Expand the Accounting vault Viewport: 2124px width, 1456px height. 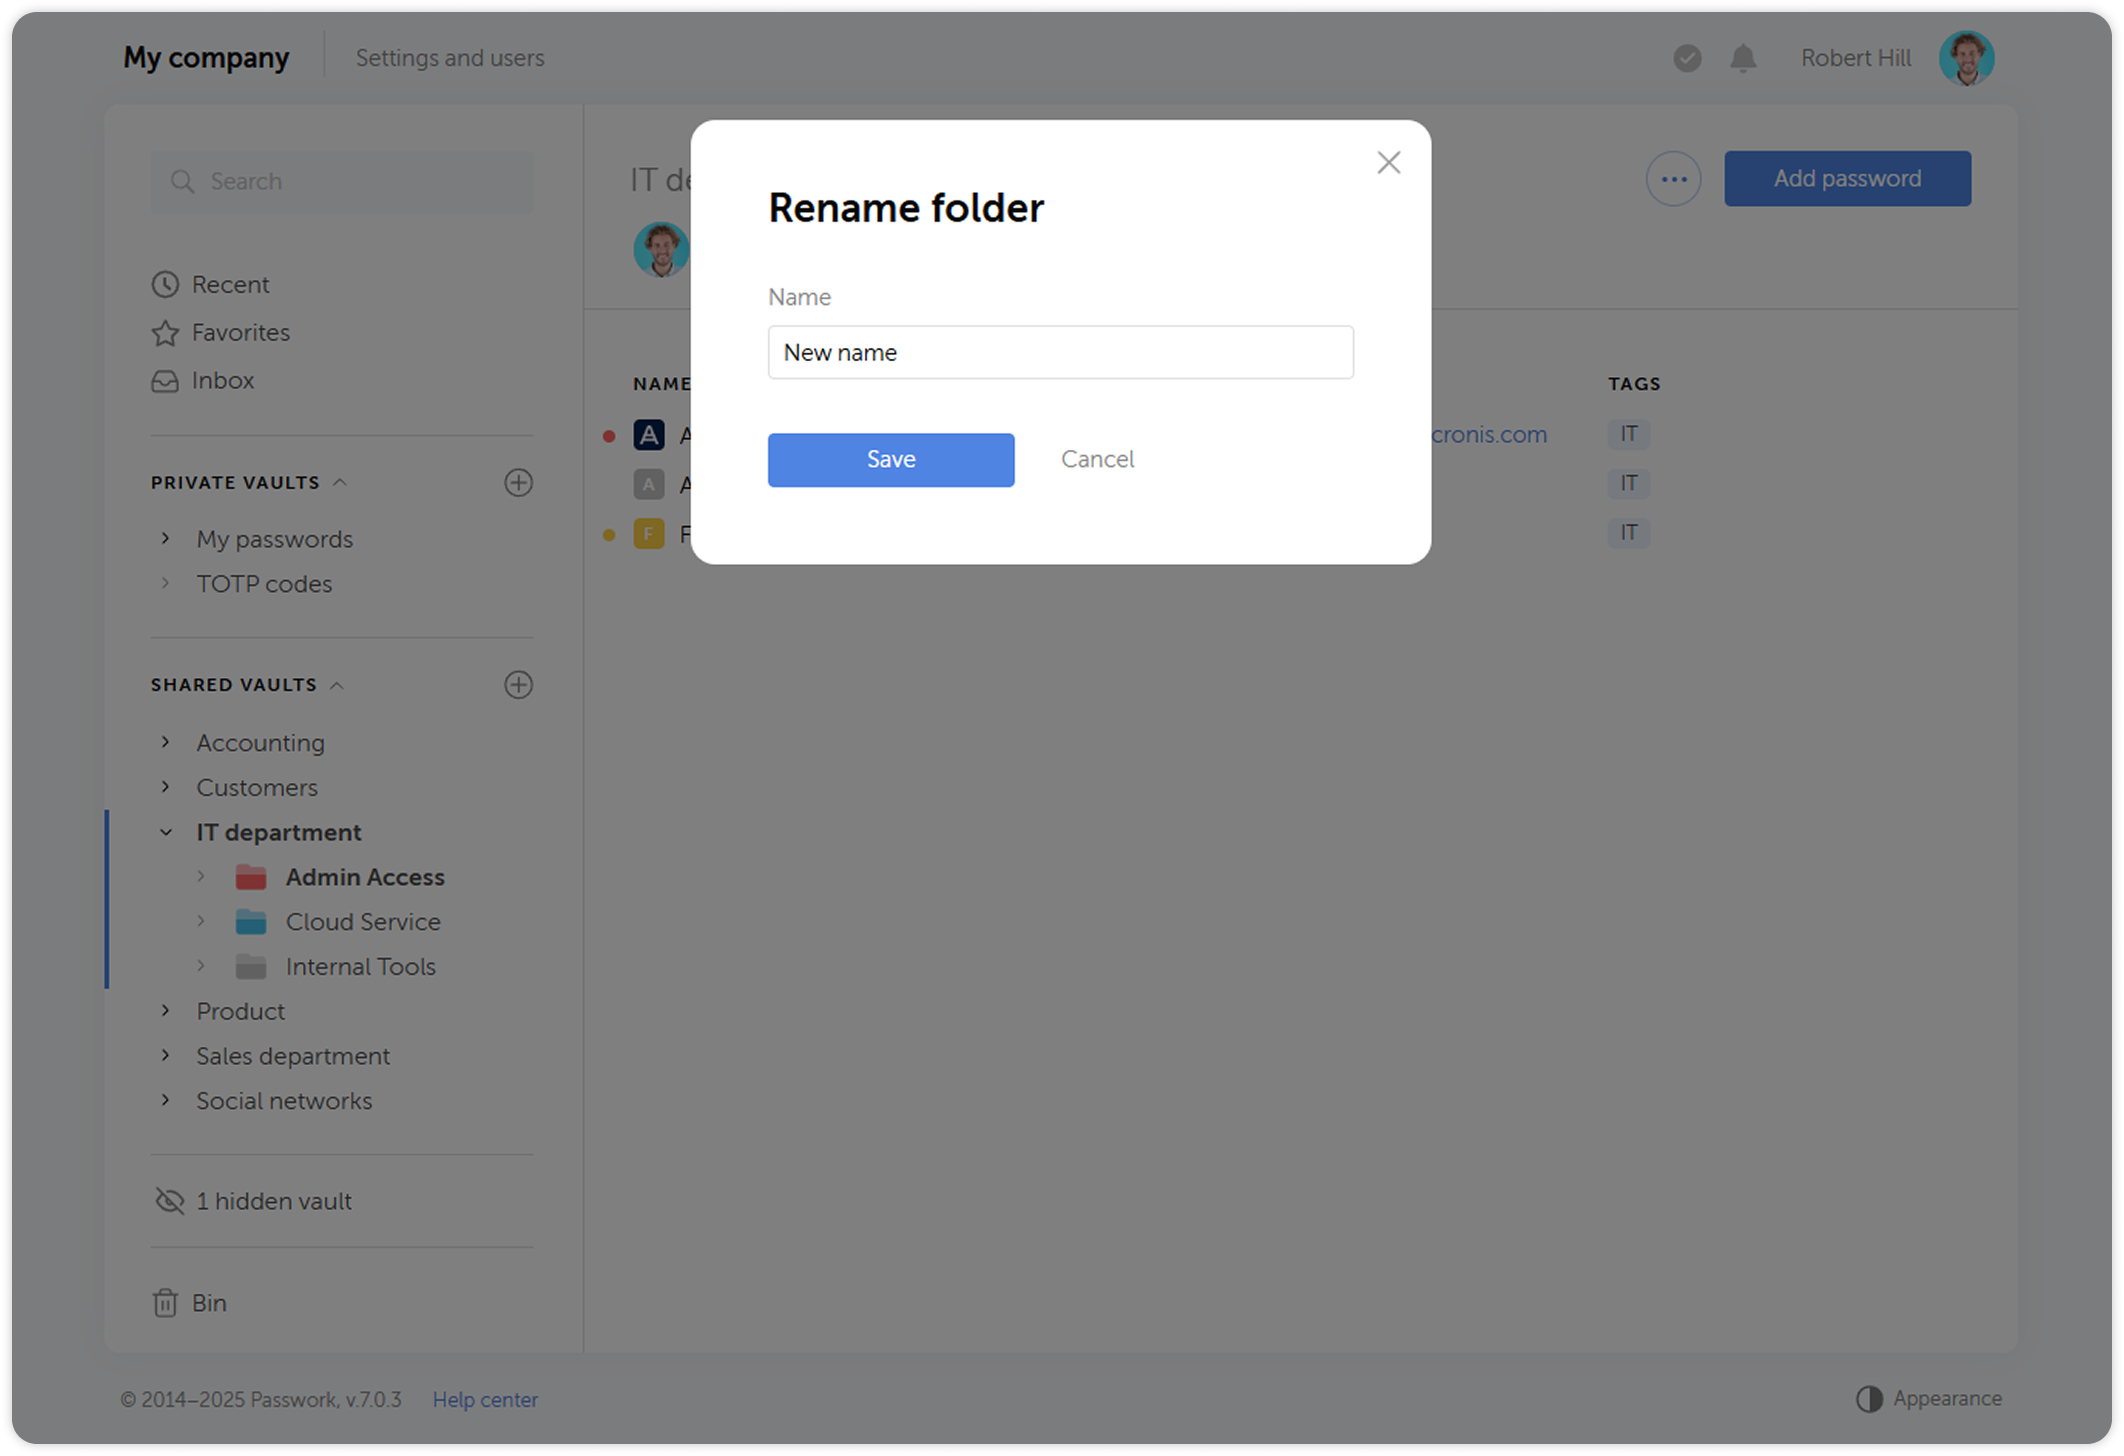165,742
